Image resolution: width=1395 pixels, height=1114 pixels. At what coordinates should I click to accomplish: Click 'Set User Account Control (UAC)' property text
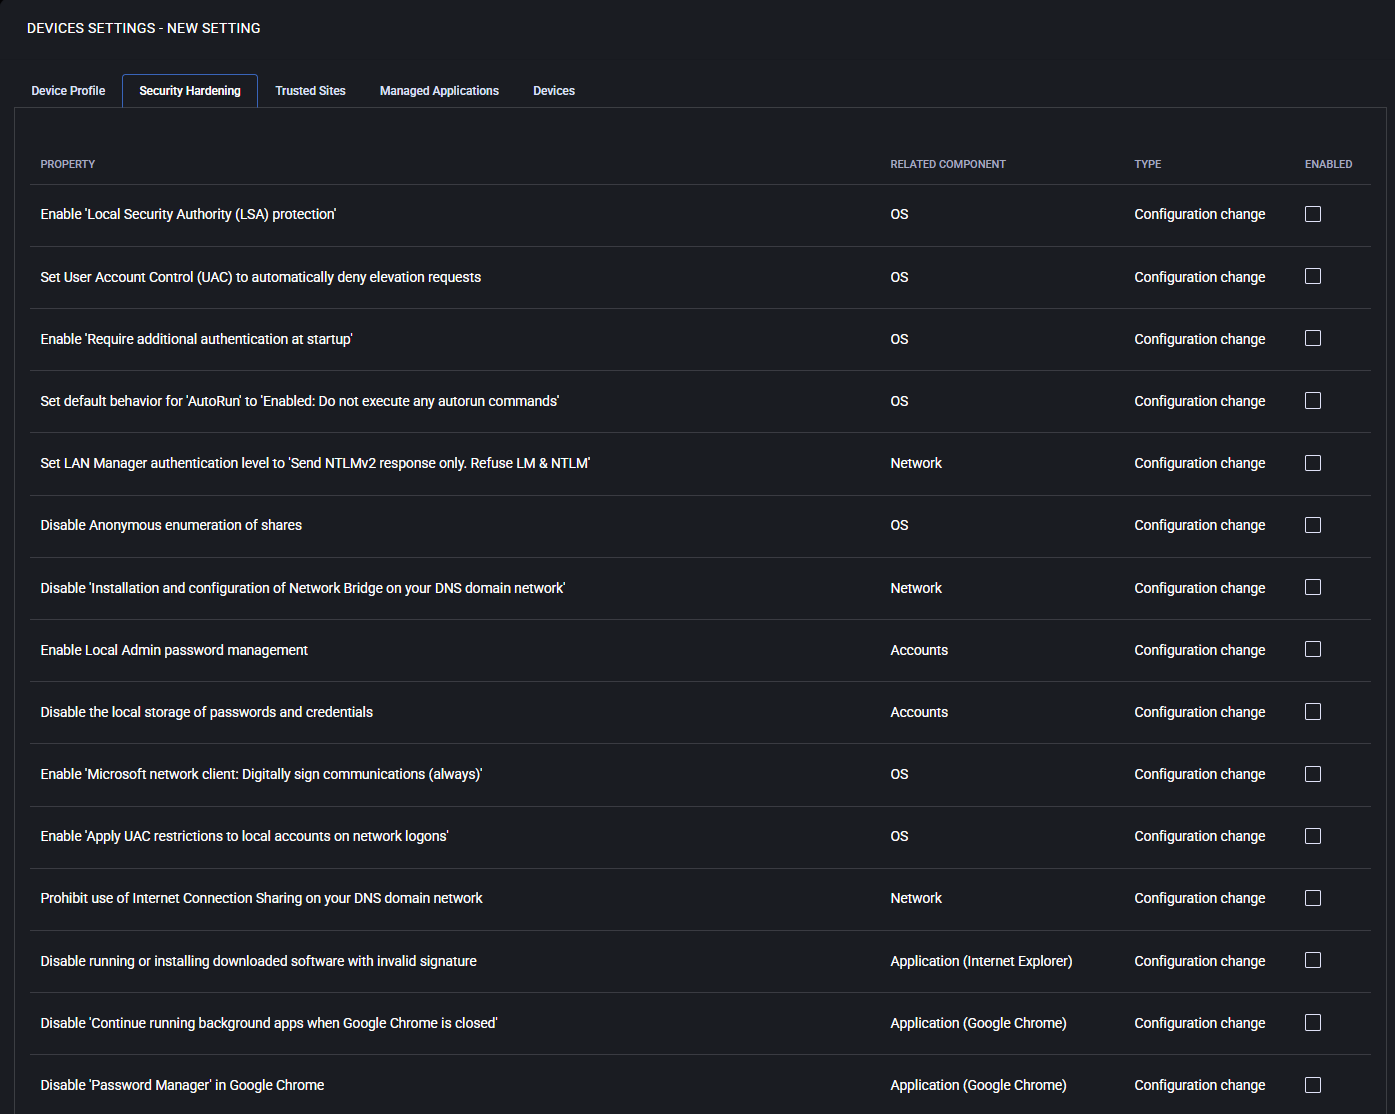click(260, 277)
